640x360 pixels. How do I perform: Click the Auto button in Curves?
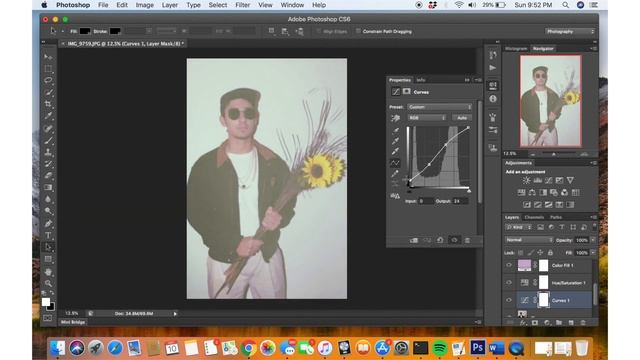click(x=462, y=118)
